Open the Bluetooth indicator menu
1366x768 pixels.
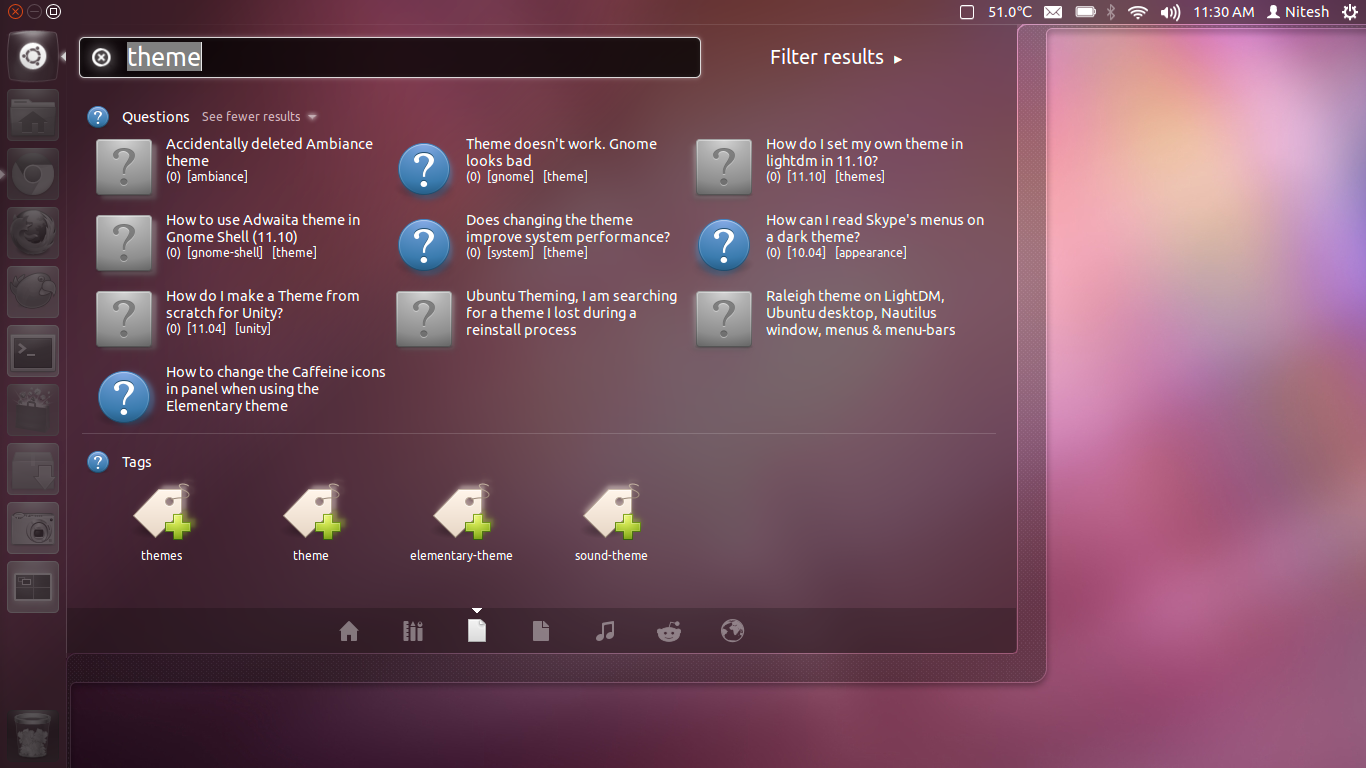point(1111,12)
